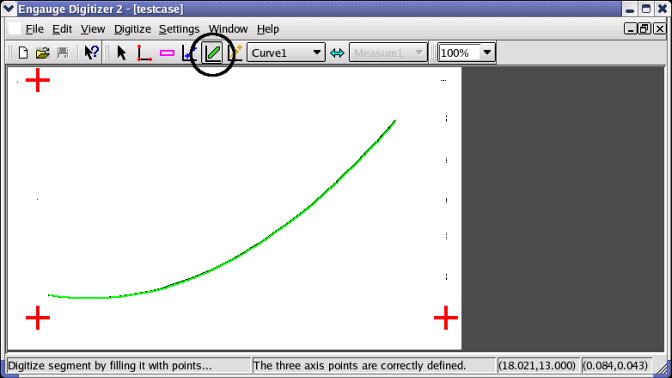Screen dimensions: 672x378
Task: Select the magenta Scale Bar tool
Action: pos(167,53)
